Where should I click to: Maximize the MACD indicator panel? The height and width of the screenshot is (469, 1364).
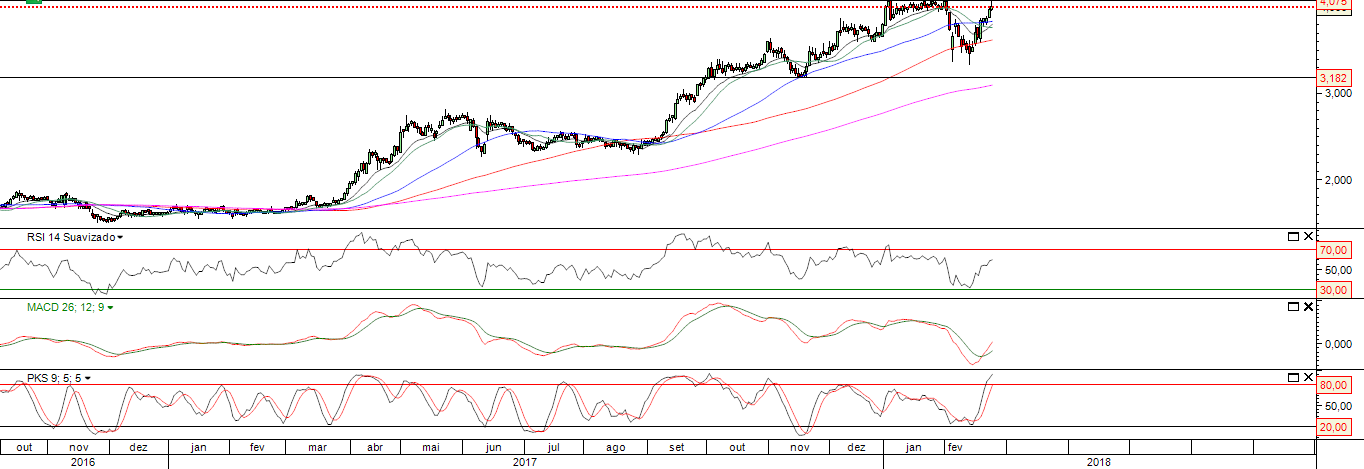click(x=1292, y=306)
